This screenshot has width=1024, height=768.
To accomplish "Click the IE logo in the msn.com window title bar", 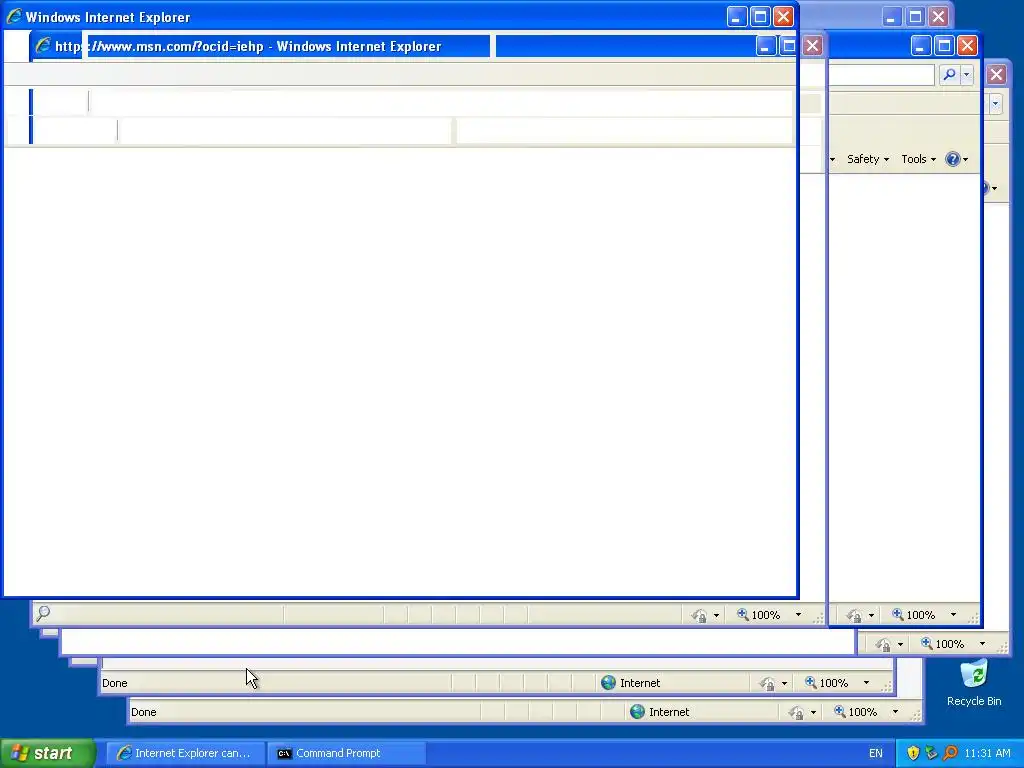I will tap(43, 45).
